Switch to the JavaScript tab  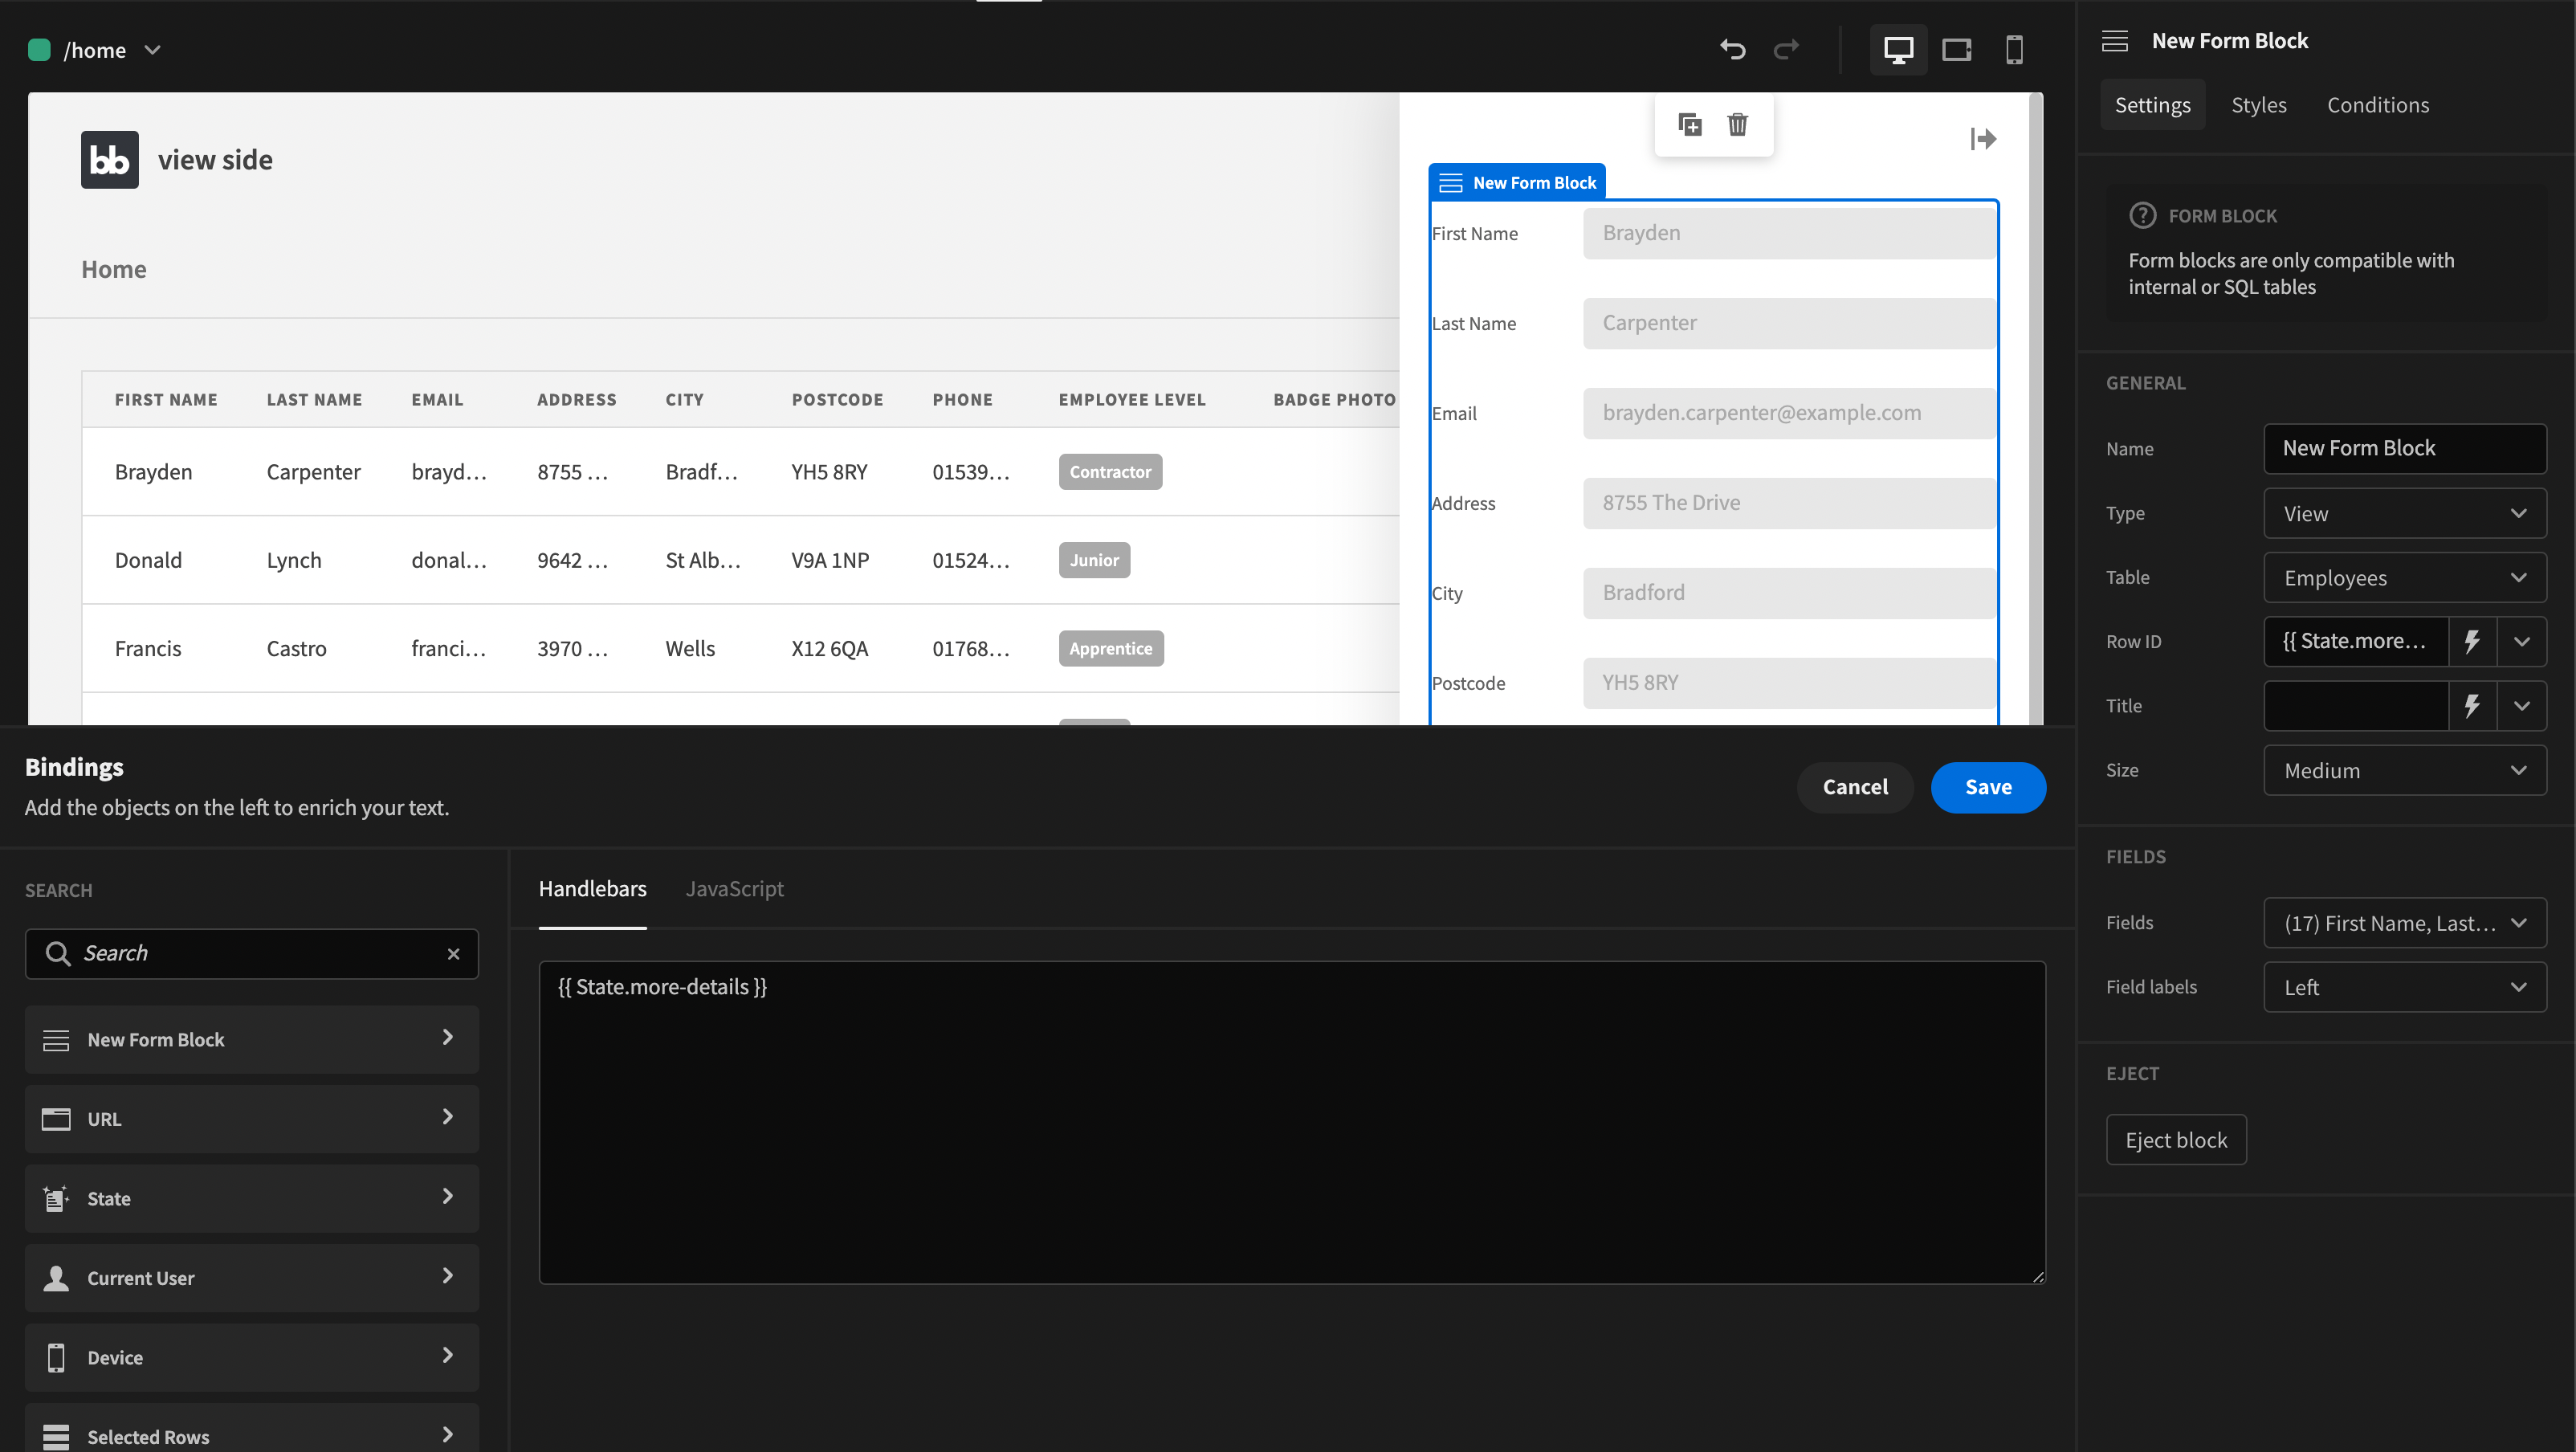pyautogui.click(x=734, y=888)
